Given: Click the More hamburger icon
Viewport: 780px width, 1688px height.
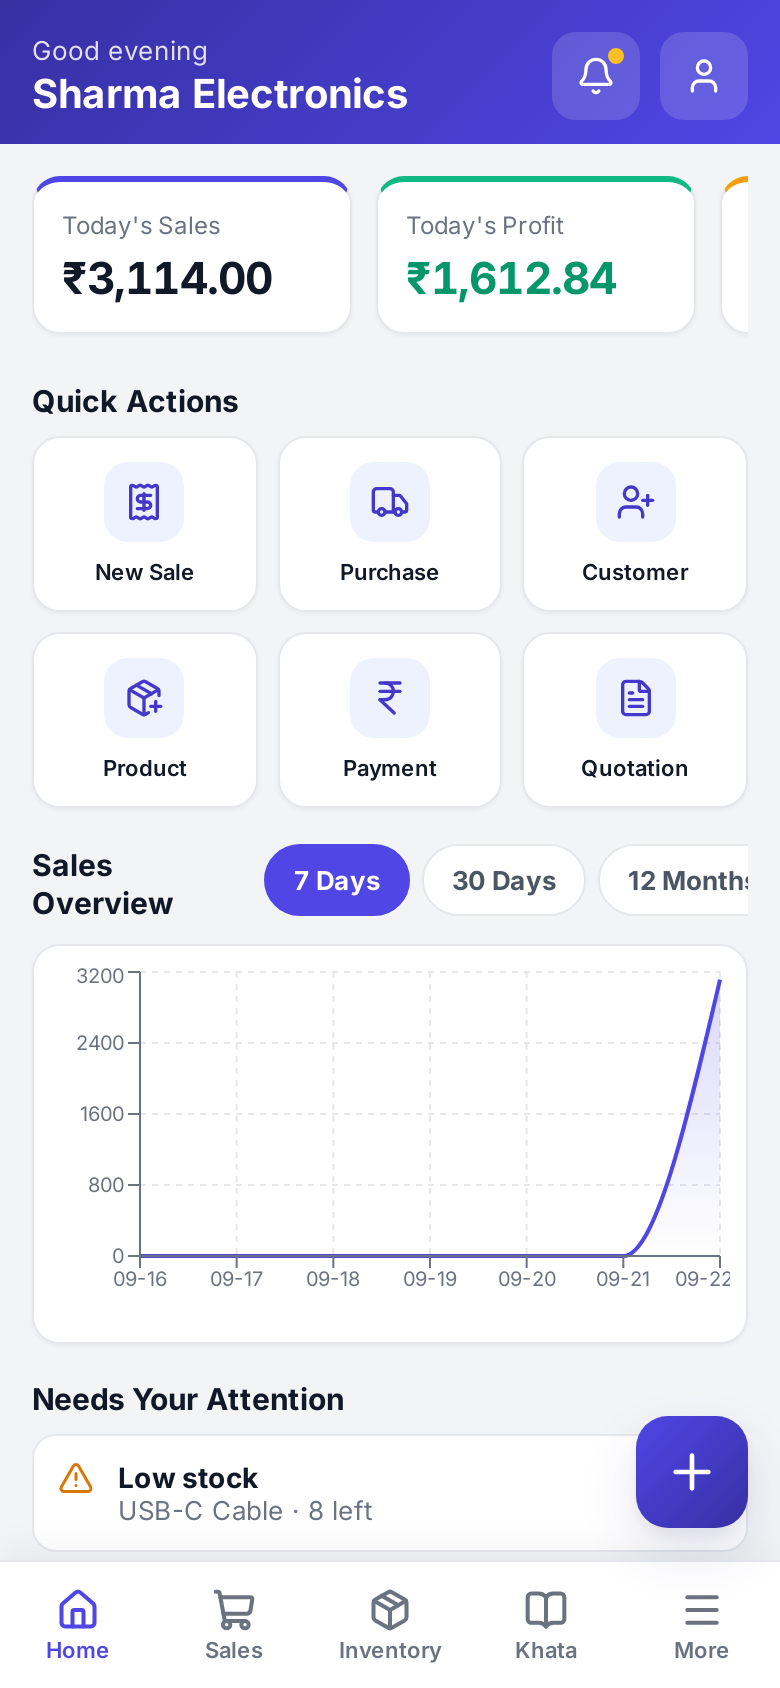Looking at the screenshot, I should click(702, 1610).
